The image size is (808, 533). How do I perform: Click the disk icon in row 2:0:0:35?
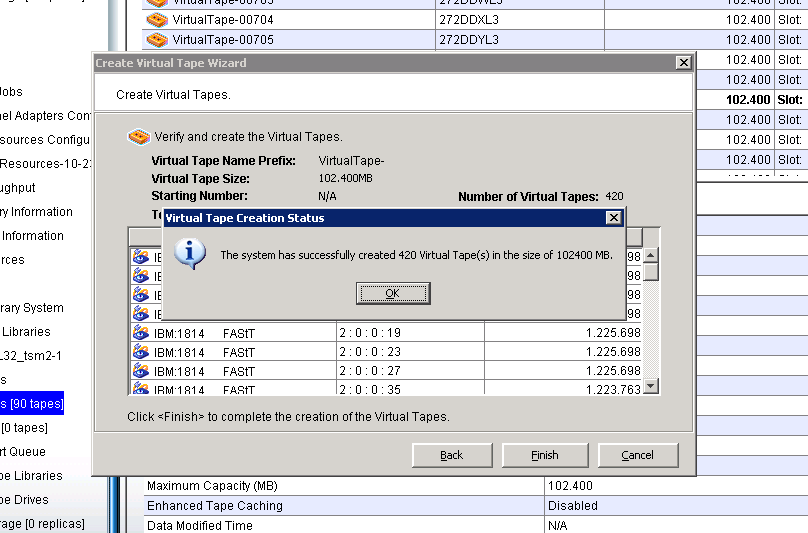[141, 388]
